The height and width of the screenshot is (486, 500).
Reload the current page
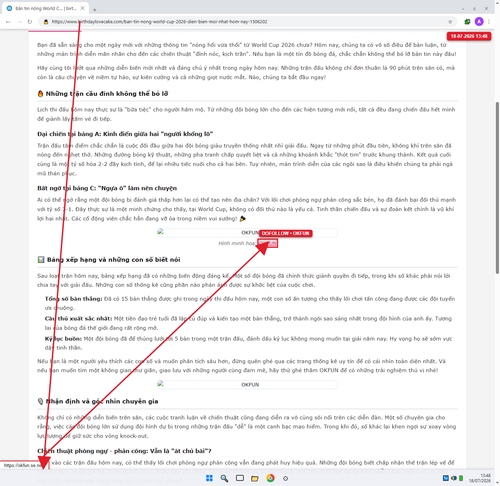click(30, 22)
